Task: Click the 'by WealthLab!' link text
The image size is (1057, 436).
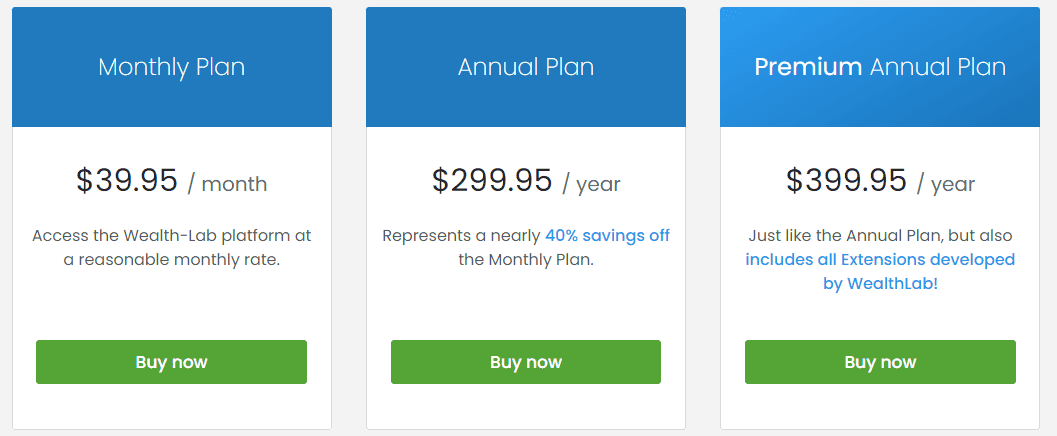Action: pyautogui.click(x=880, y=283)
